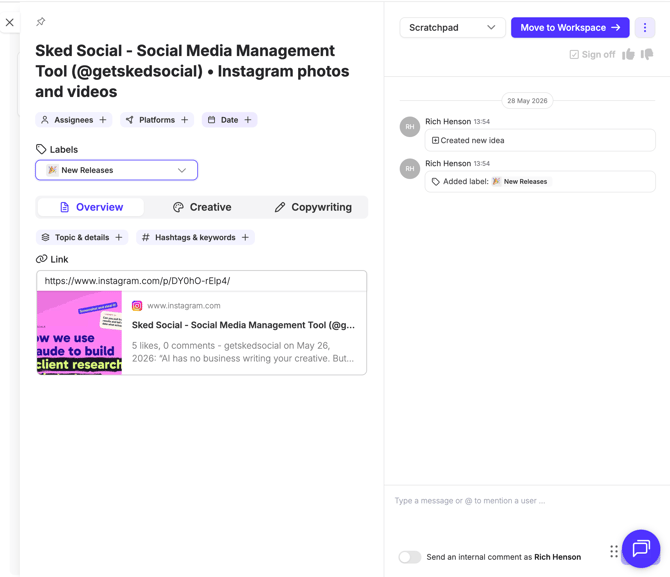This screenshot has height=577, width=670.
Task: Add a platform using the Platforms plus
Action: point(185,120)
